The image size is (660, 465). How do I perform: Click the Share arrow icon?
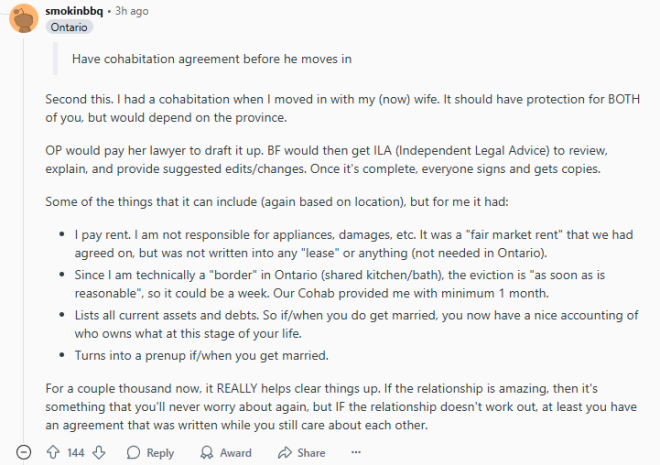point(285,452)
